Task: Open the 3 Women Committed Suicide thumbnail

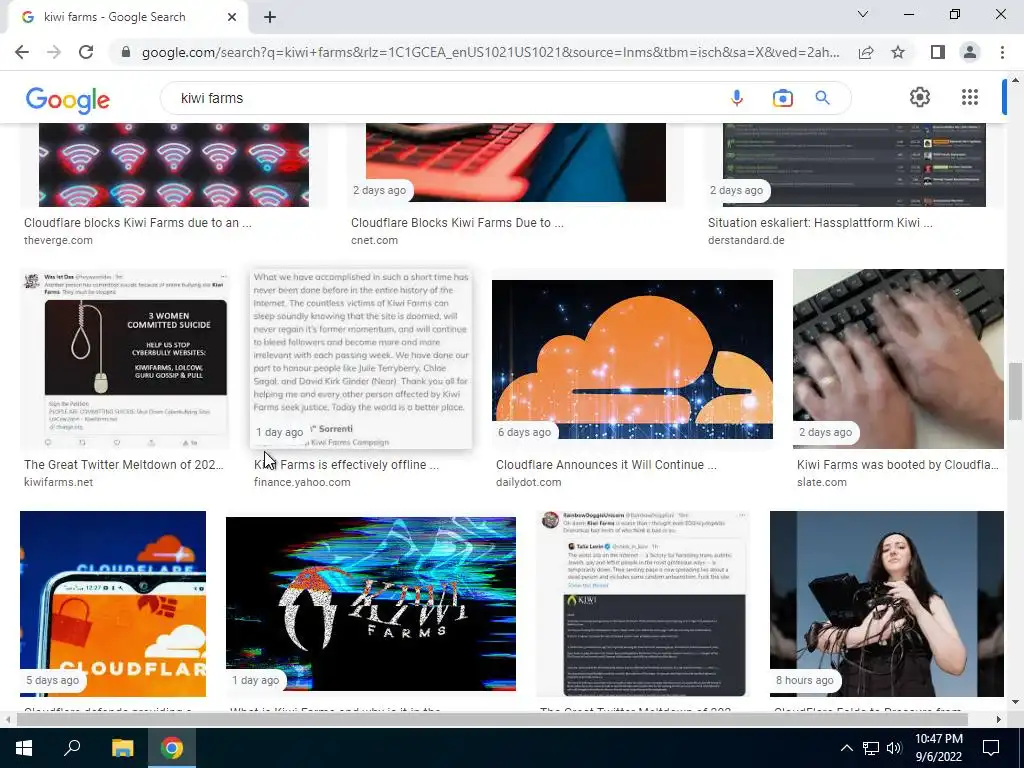Action: (124, 359)
